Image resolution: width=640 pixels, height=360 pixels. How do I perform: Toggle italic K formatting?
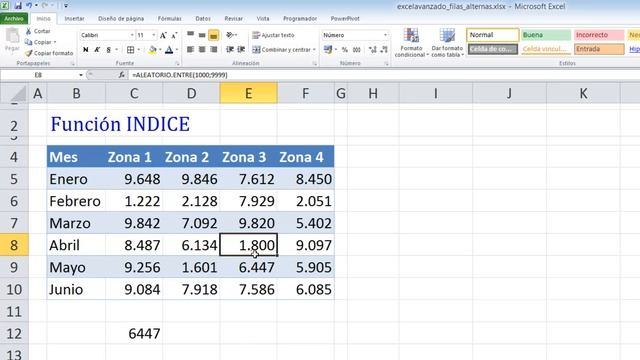coord(97,50)
